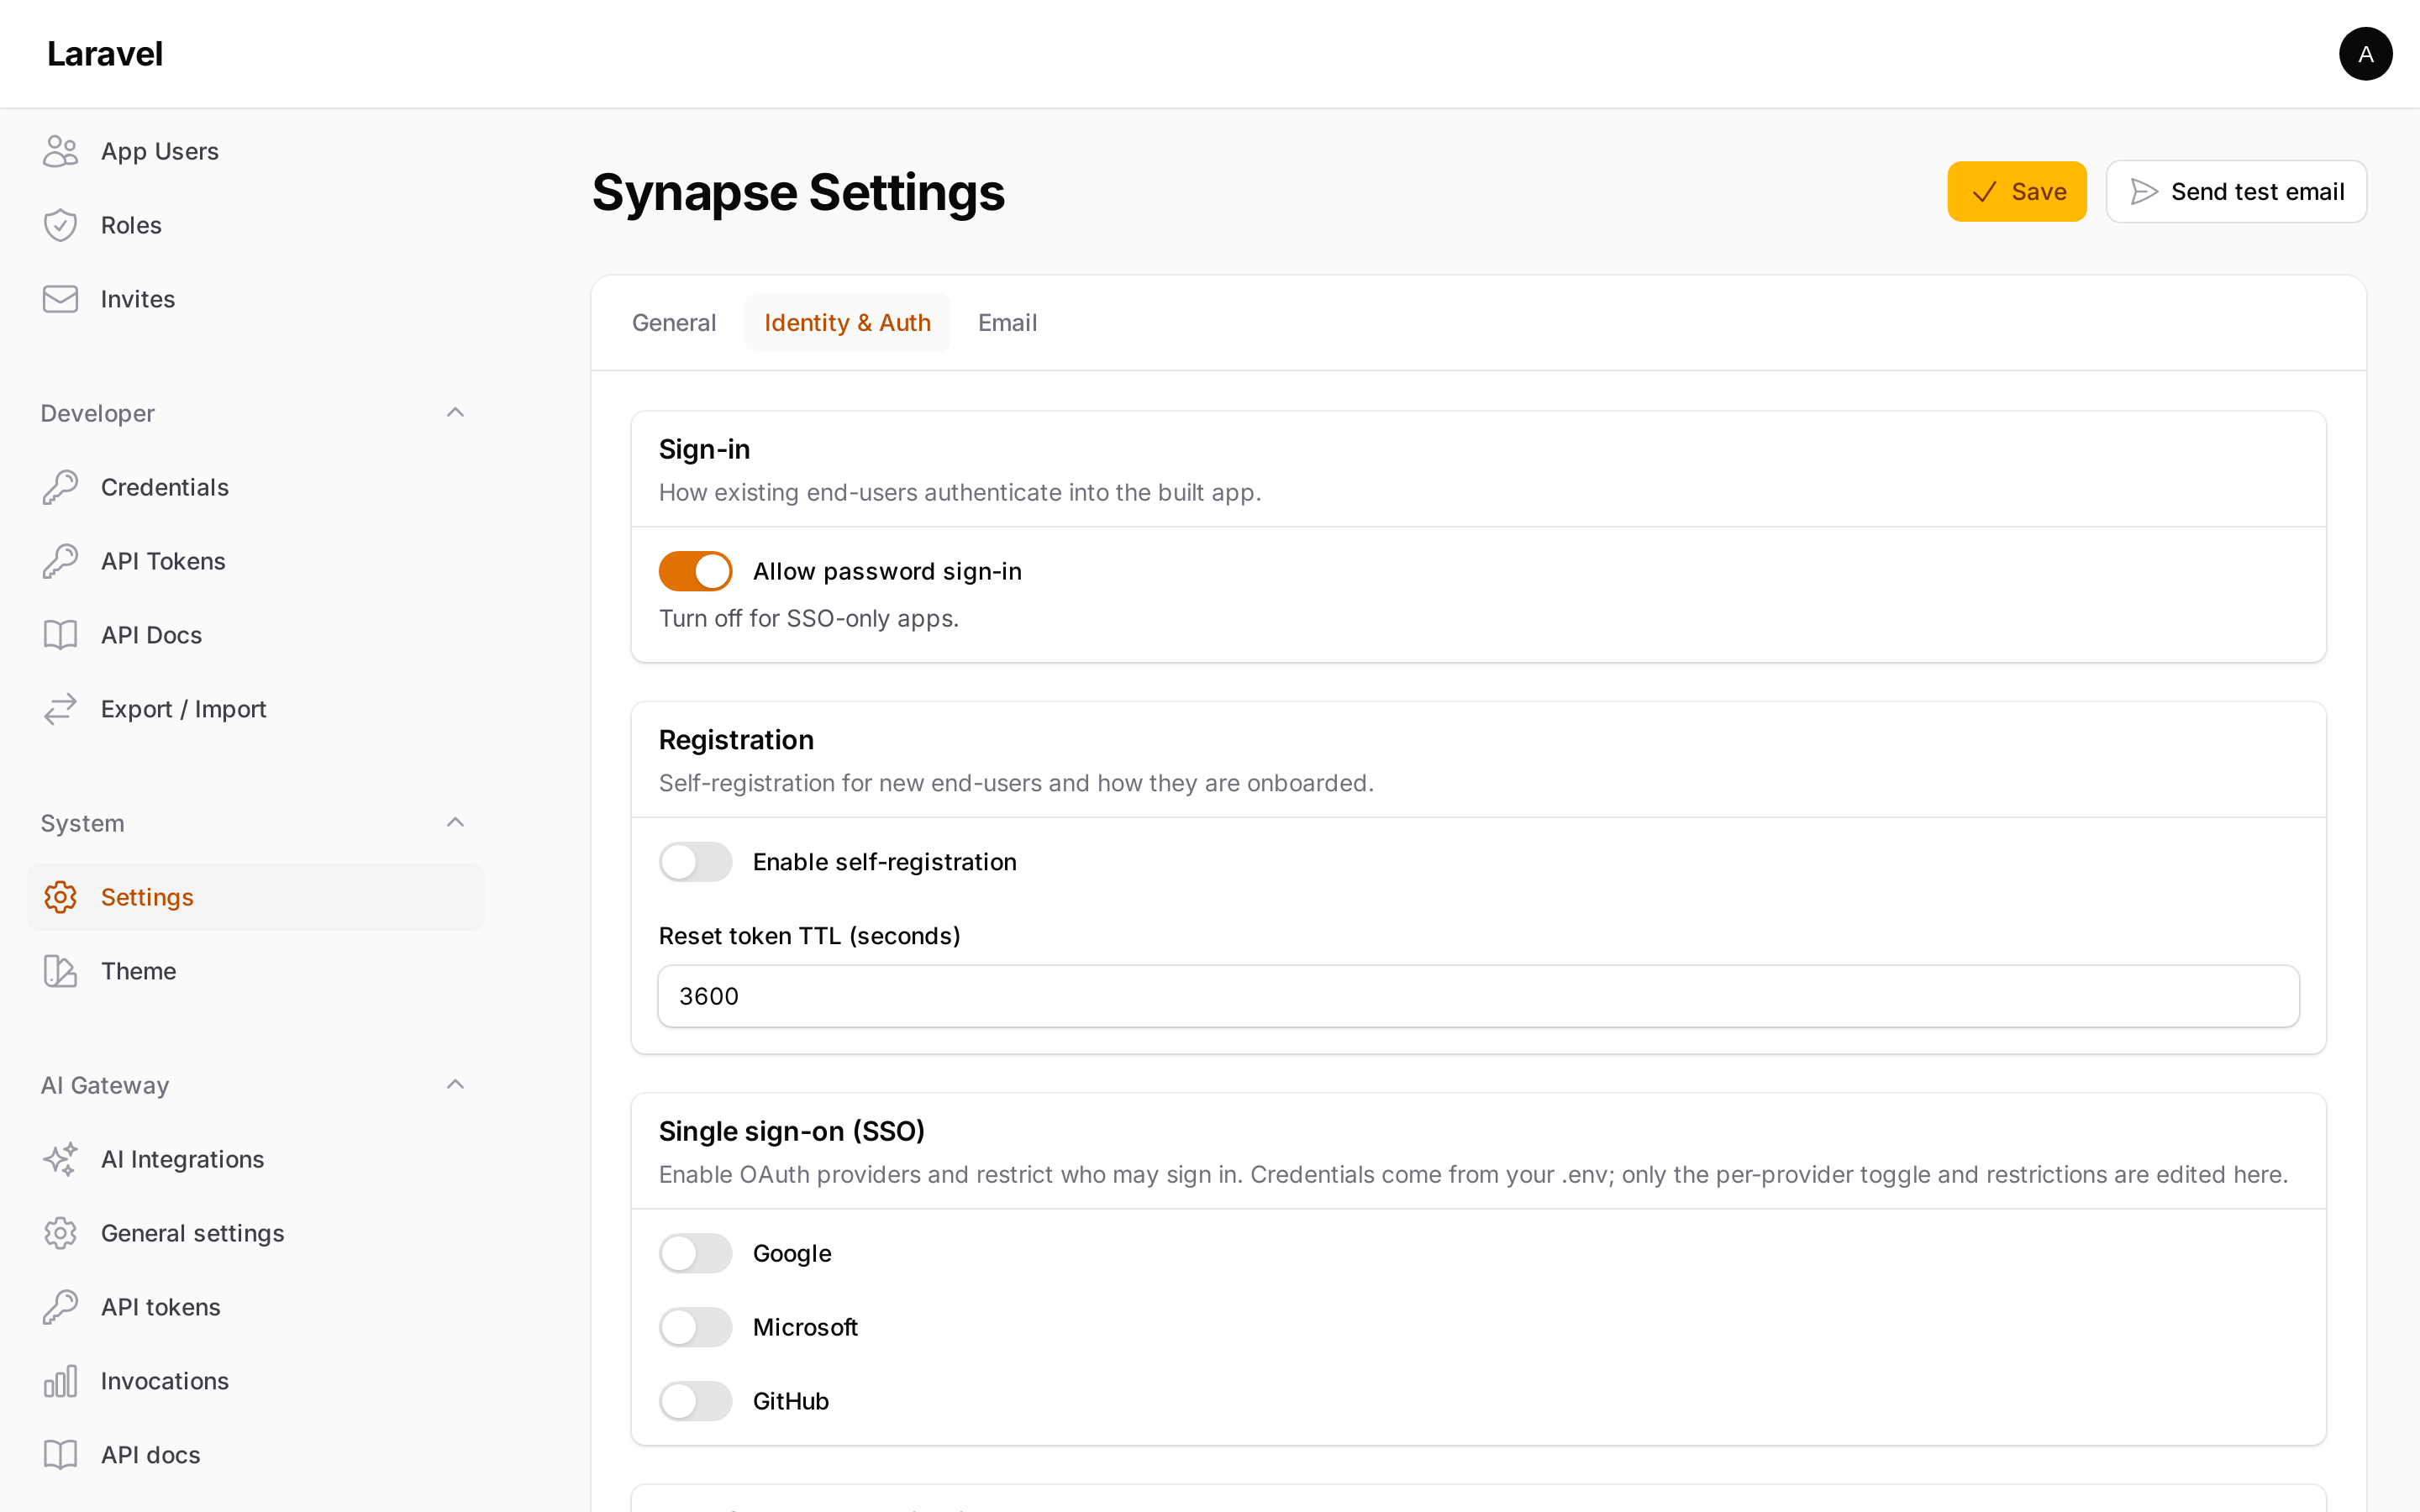Image resolution: width=2420 pixels, height=1512 pixels.
Task: Open Roles in the sidebar
Action: pyautogui.click(x=255, y=225)
